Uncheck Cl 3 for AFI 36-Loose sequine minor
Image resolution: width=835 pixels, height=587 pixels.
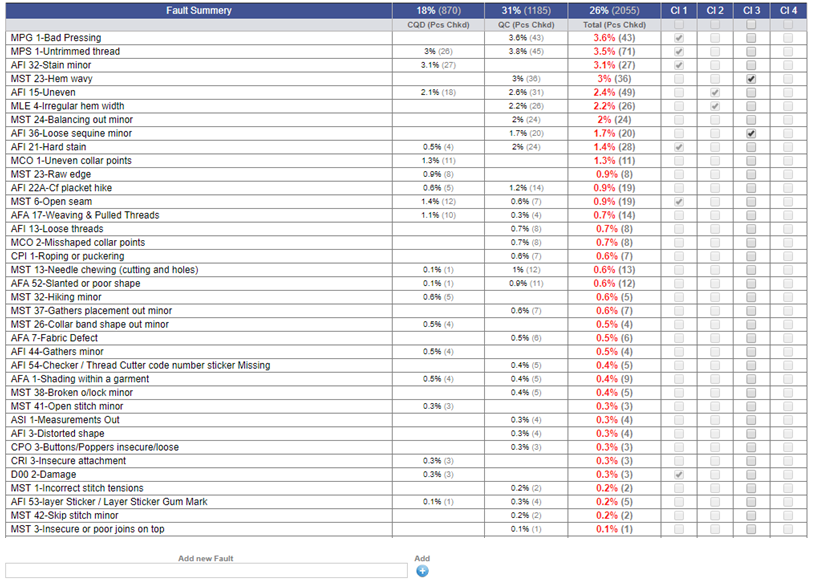coord(751,133)
